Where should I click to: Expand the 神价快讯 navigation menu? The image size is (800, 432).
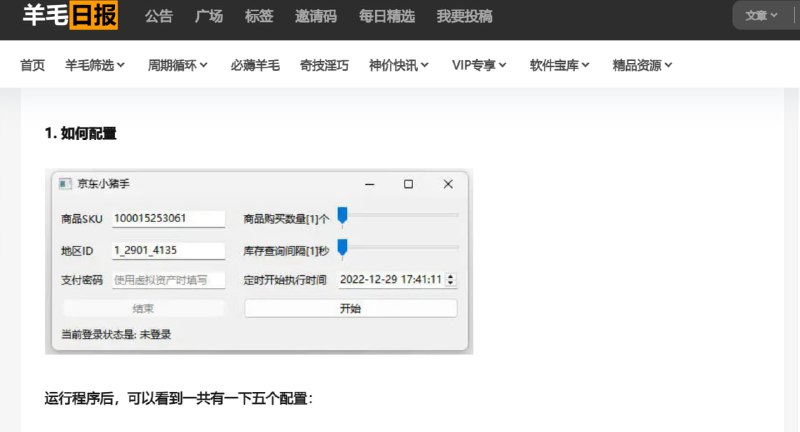[398, 65]
